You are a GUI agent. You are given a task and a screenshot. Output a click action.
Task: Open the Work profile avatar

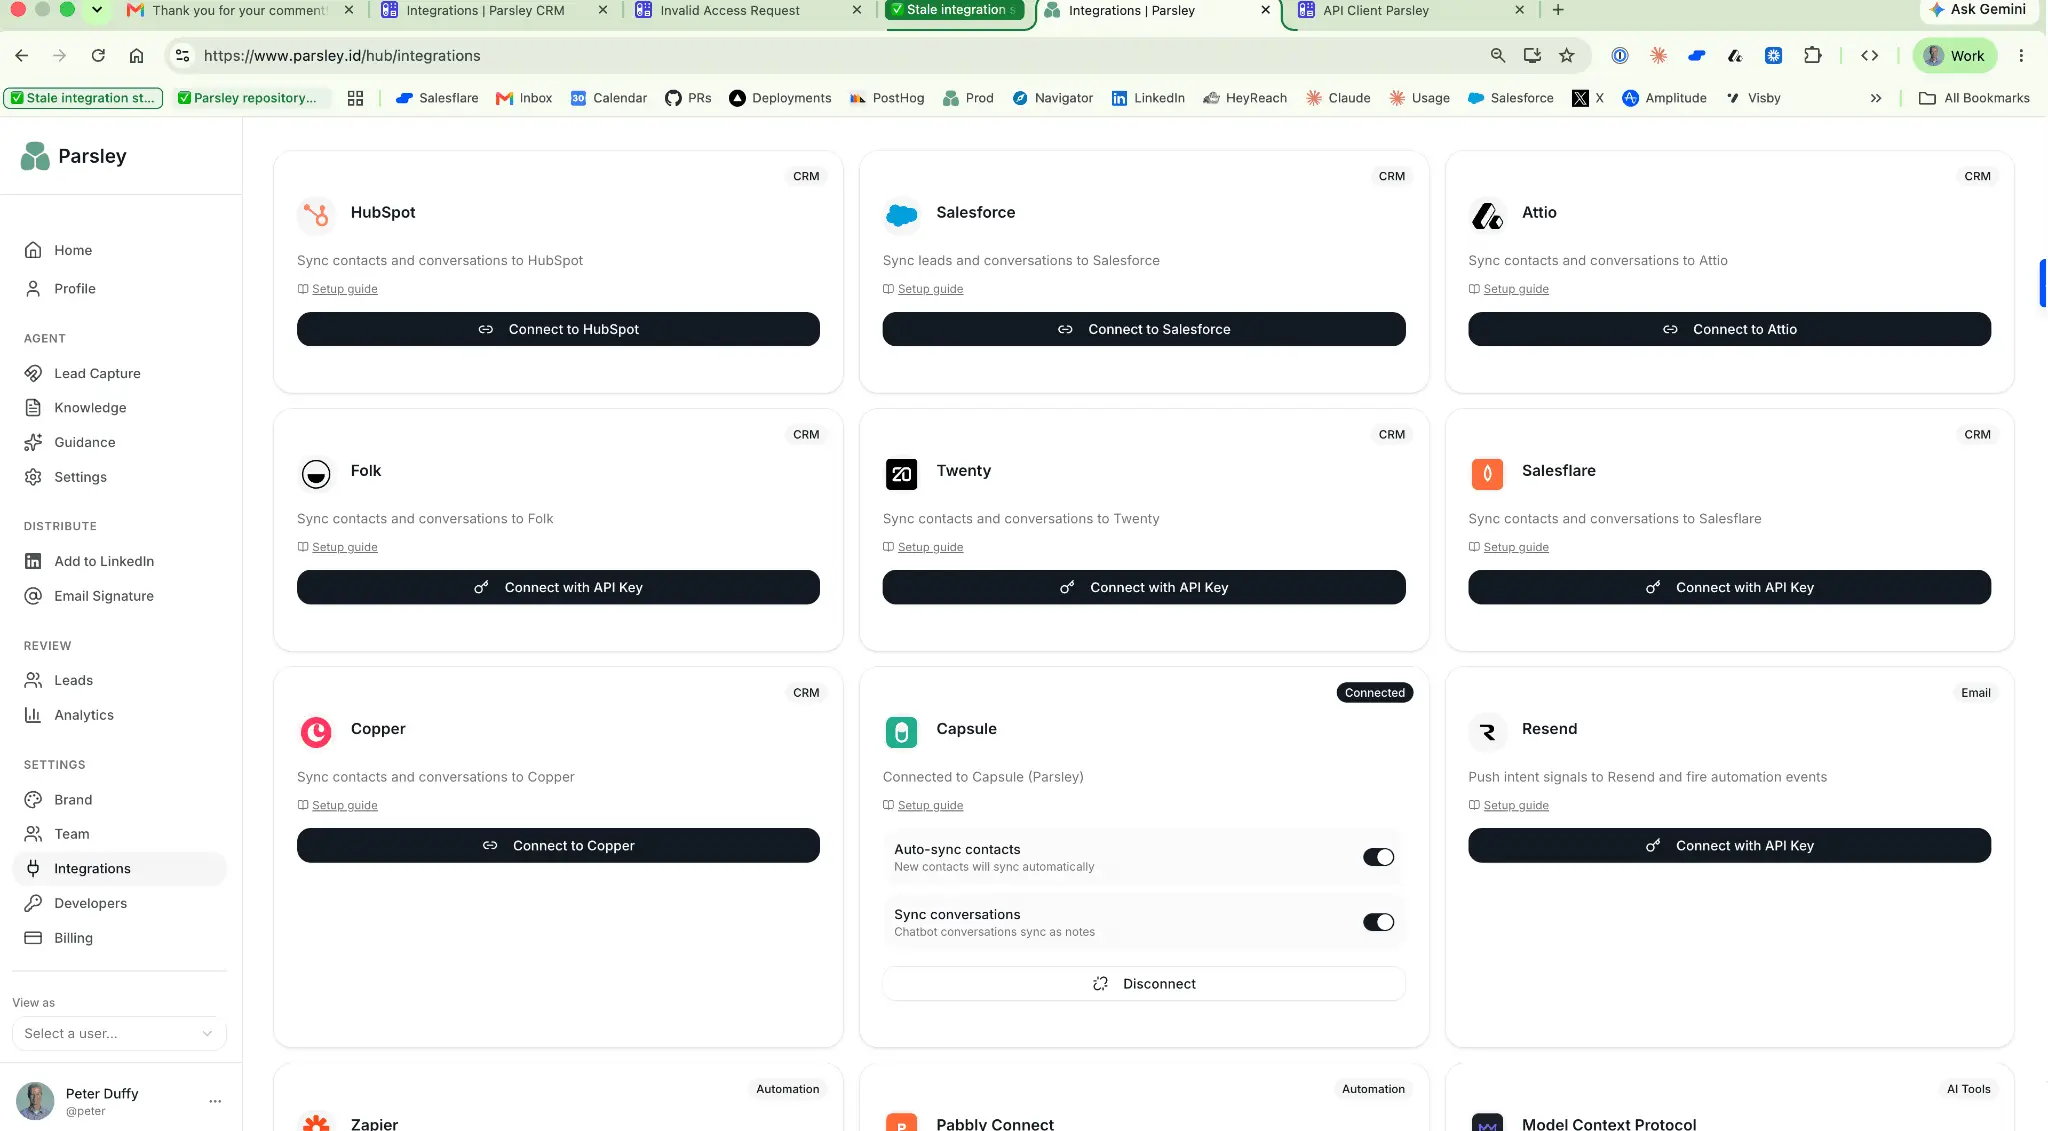click(1955, 56)
